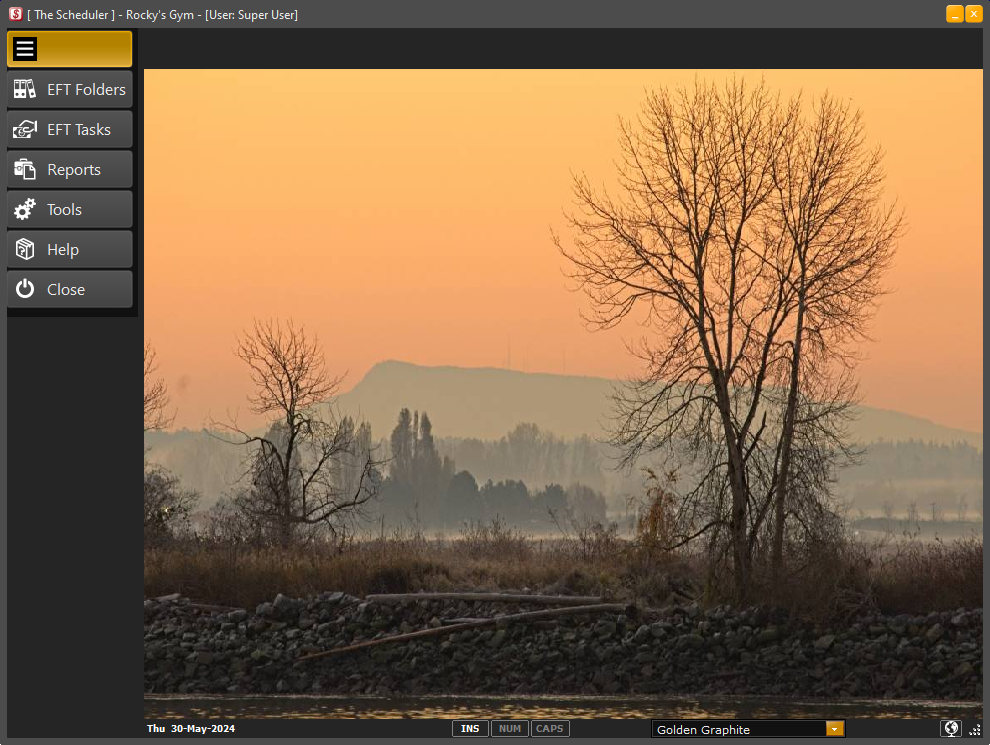
Task: Close the Scheduler window with orange X
Action: coord(974,14)
